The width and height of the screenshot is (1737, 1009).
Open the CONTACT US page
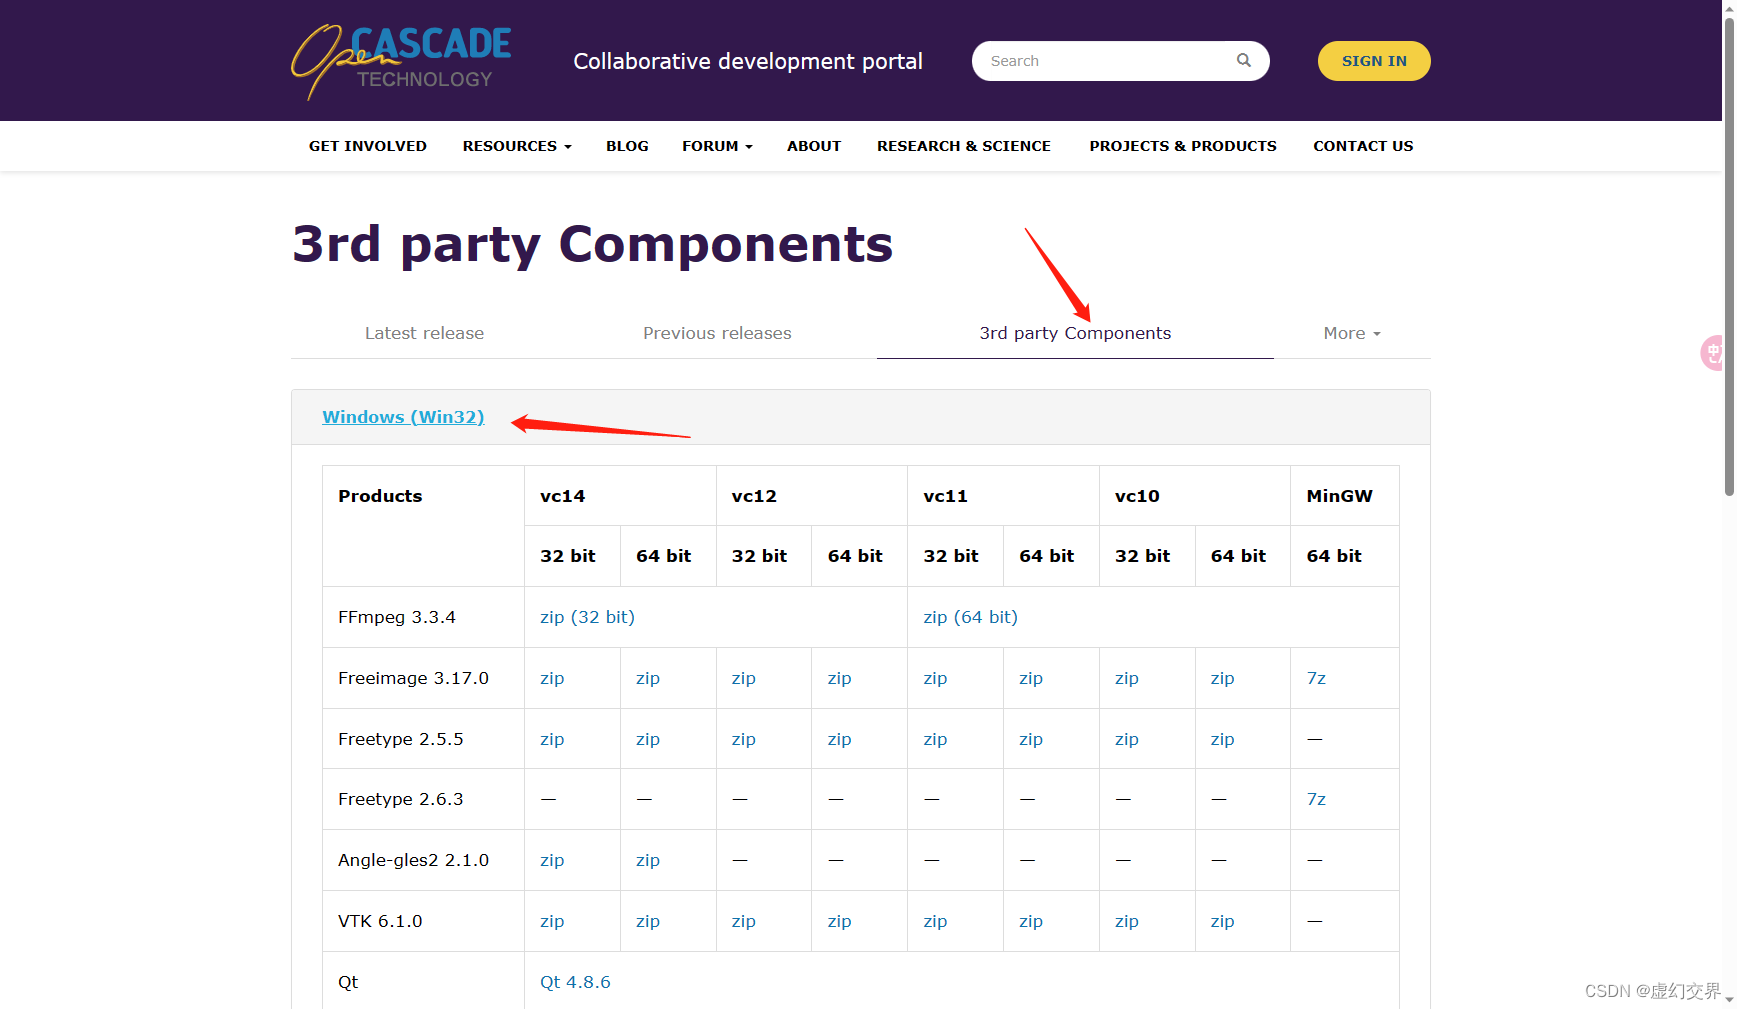pyautogui.click(x=1362, y=146)
